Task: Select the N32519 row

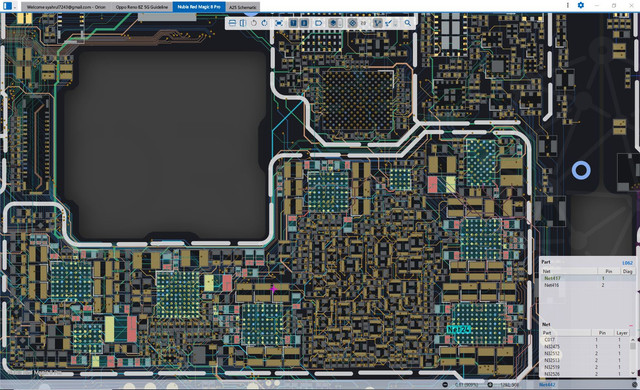Action: click(586, 367)
